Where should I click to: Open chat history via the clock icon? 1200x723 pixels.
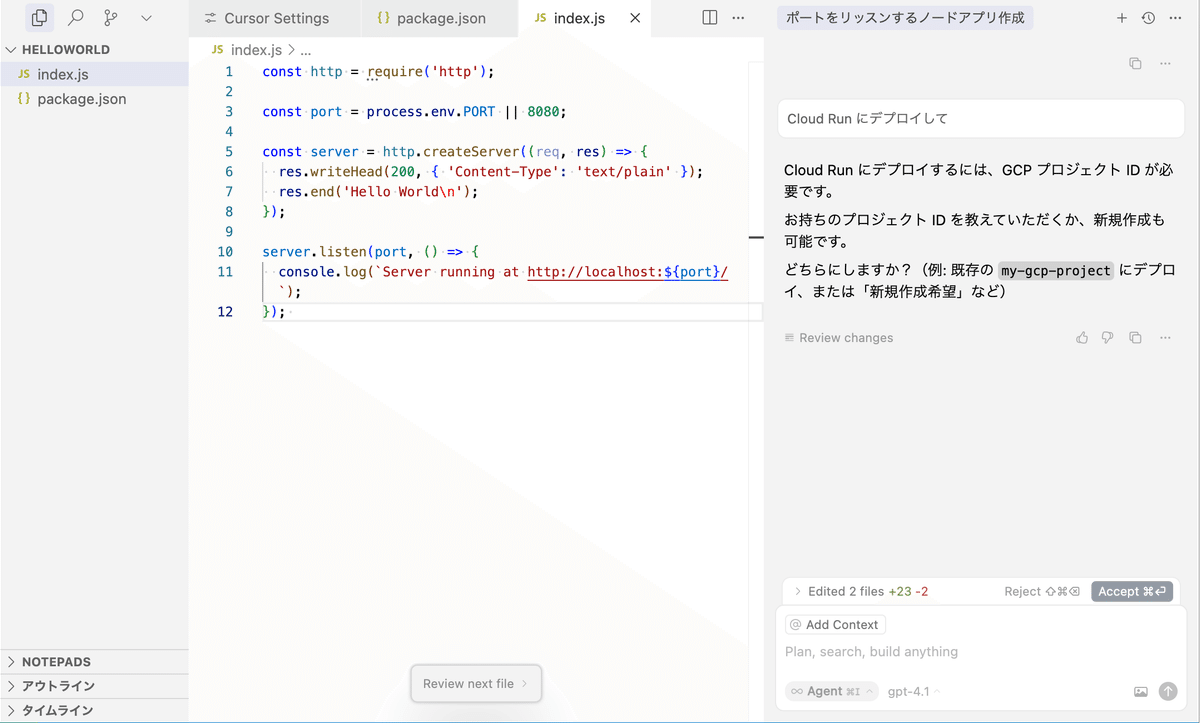point(1148,17)
